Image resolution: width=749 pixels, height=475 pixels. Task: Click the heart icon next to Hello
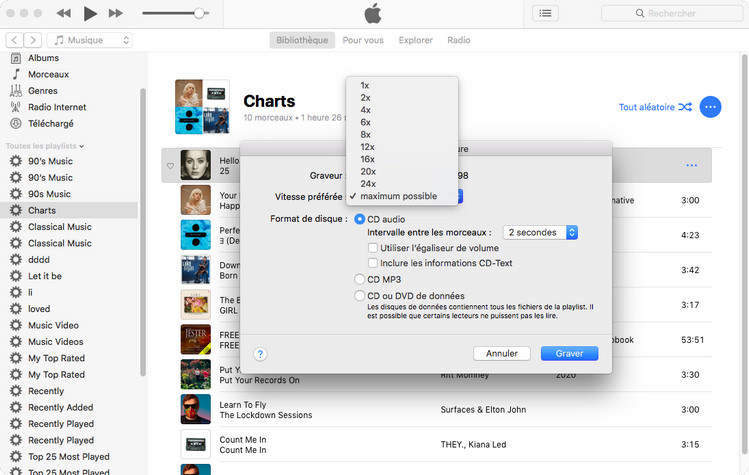tap(170, 165)
